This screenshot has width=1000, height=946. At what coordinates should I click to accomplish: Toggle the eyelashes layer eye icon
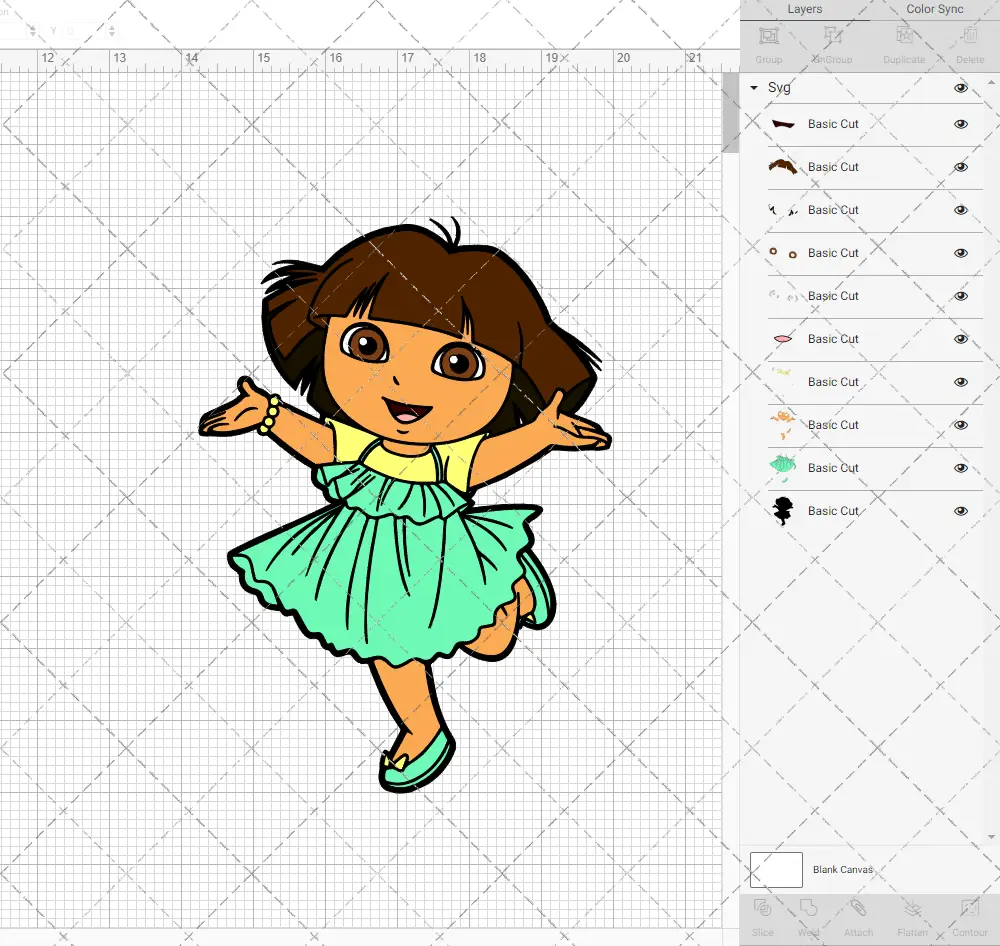point(960,210)
